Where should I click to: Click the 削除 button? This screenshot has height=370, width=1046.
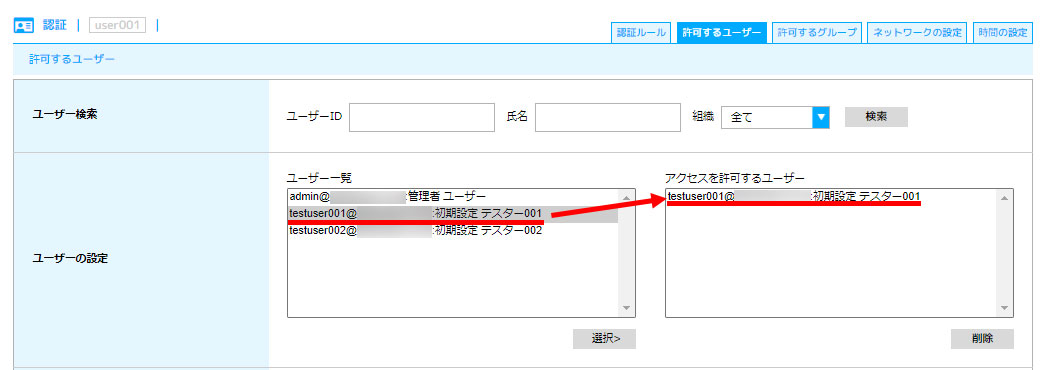pos(982,339)
